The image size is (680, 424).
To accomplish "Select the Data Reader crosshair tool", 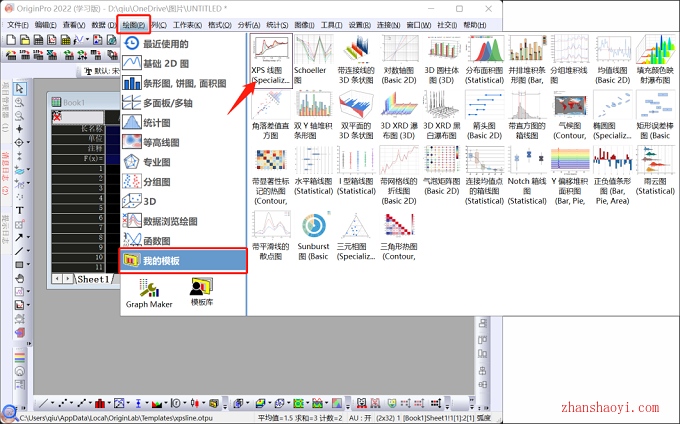I will click(x=20, y=129).
